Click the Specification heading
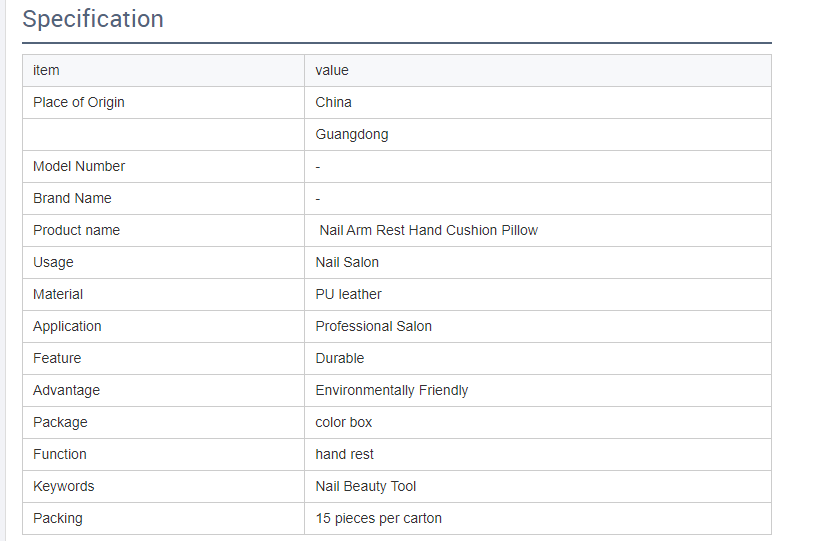Screen dimensions: 839x541 click(93, 19)
